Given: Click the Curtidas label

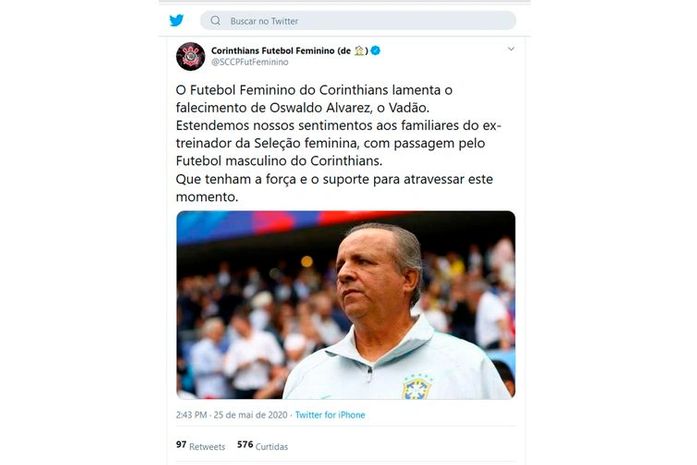Looking at the screenshot, I should [272, 446].
